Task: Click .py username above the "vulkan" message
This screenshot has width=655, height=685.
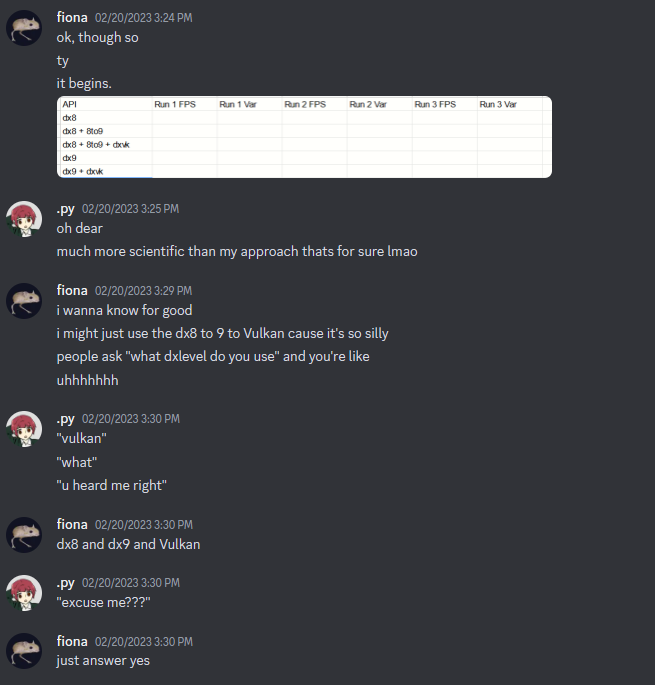Action: [x=66, y=419]
